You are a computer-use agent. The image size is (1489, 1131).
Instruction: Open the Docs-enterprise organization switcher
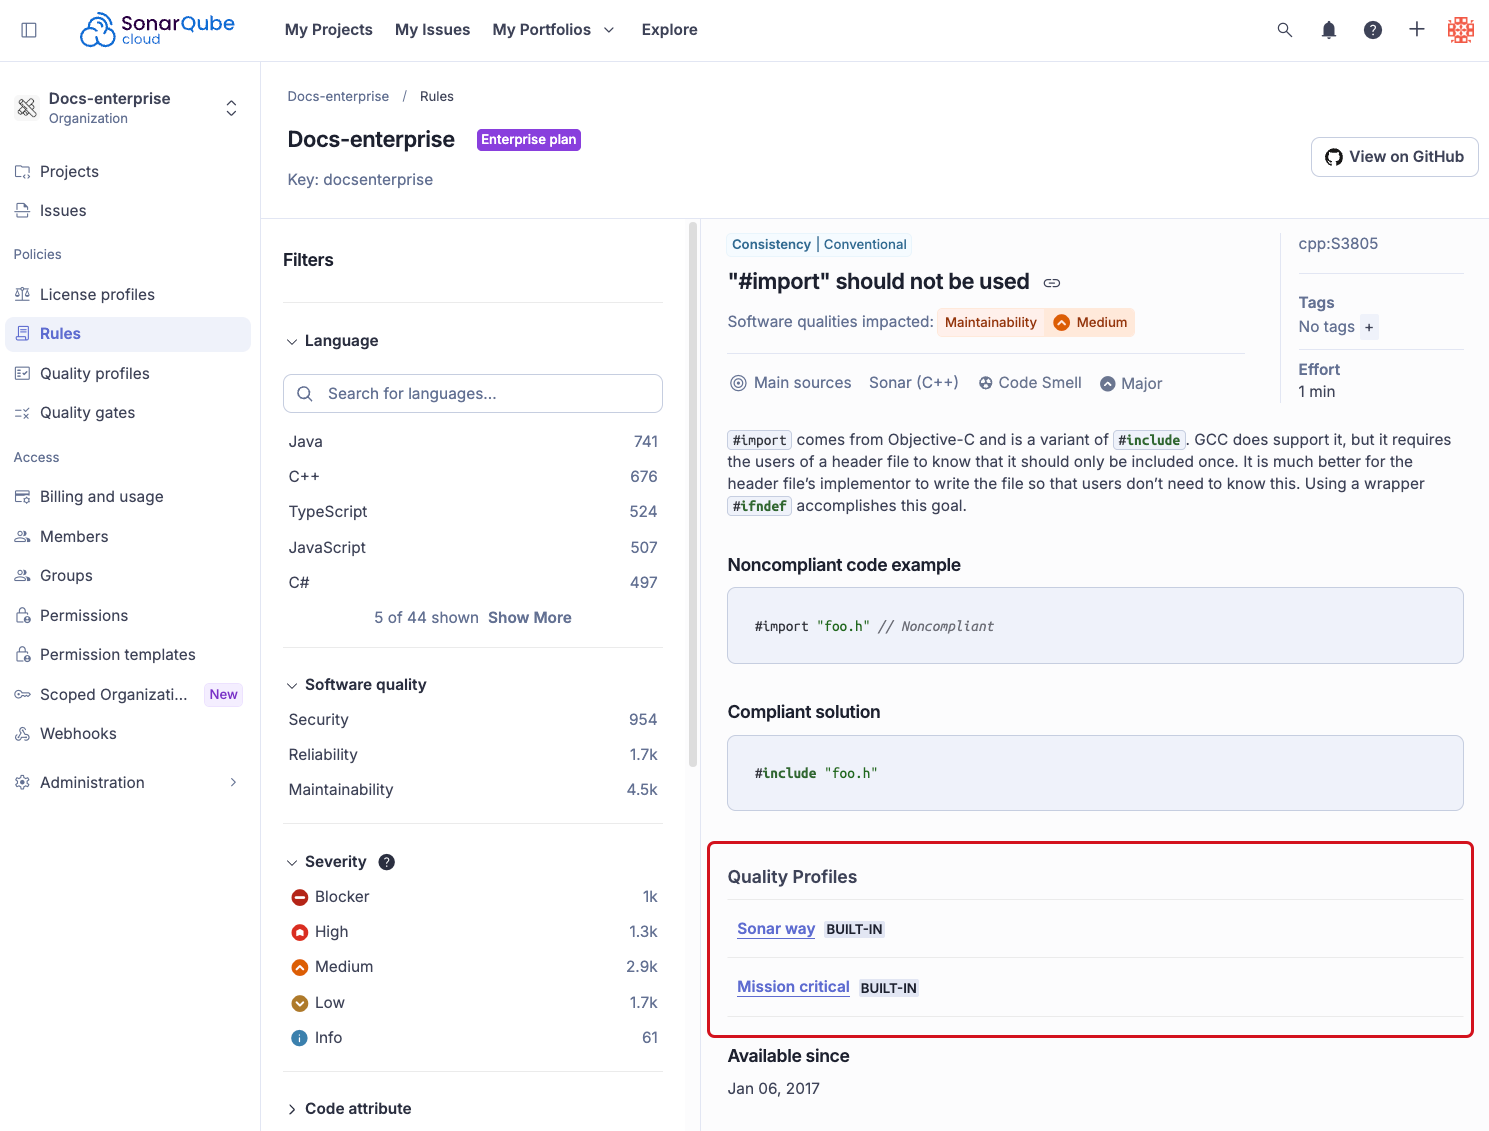tap(128, 108)
